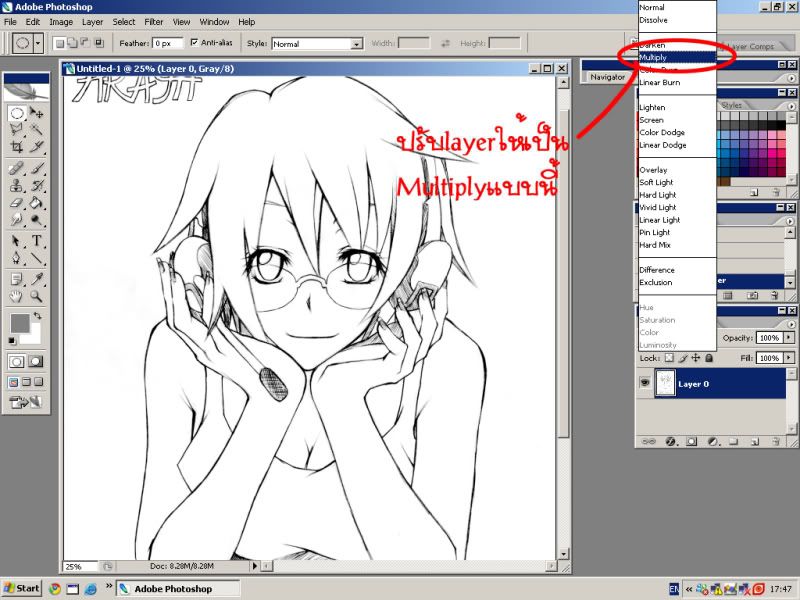Open the Filter menu
Image resolution: width=800 pixels, height=600 pixels.
click(x=154, y=22)
